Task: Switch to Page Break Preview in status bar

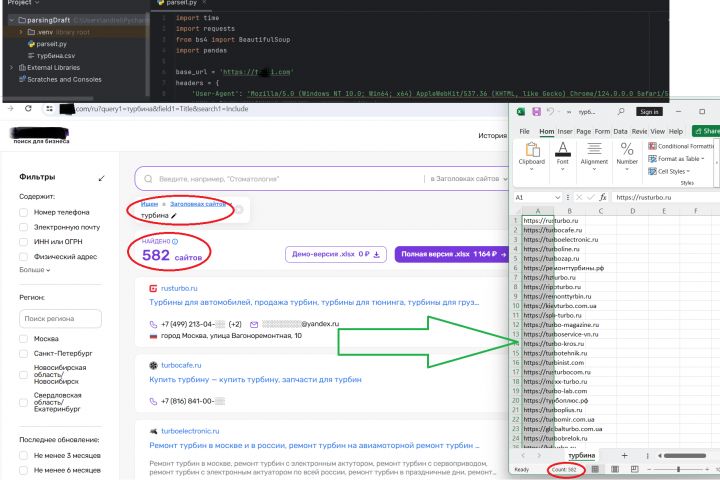Action: 635,469
